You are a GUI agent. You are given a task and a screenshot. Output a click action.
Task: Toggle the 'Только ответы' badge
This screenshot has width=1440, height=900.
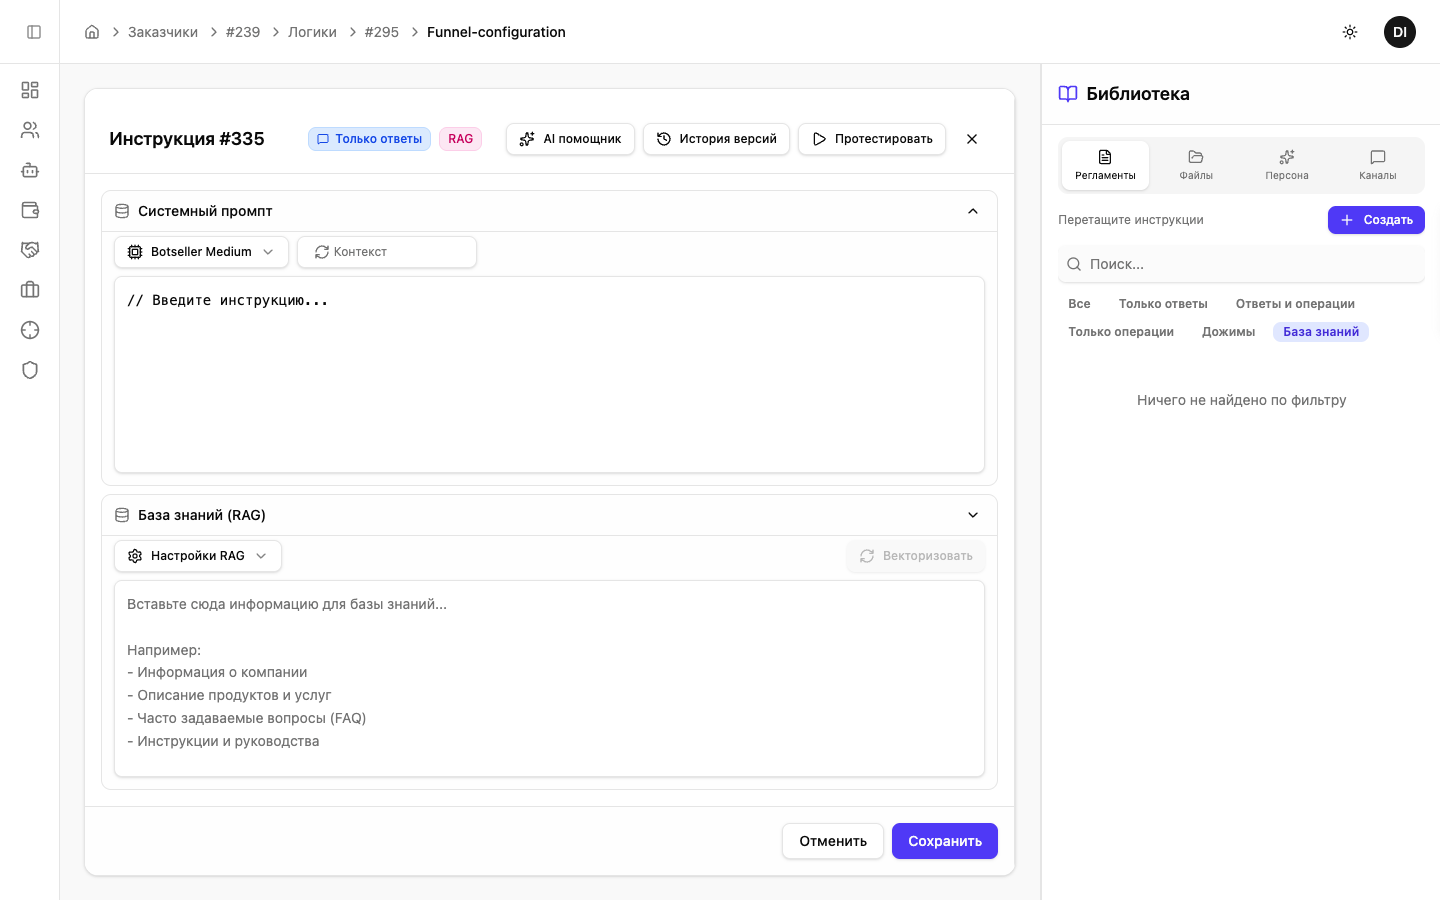[x=369, y=139]
